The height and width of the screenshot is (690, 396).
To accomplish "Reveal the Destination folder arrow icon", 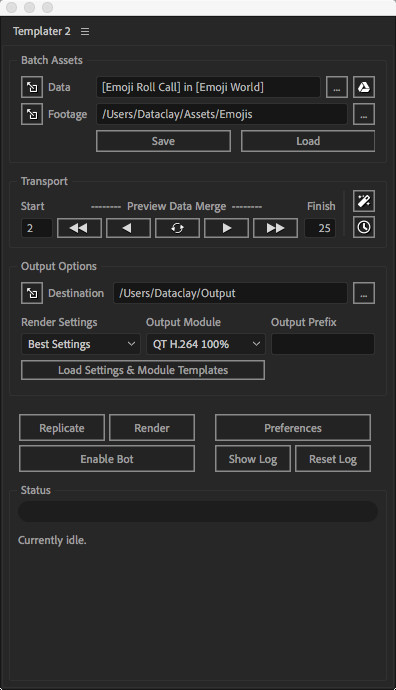I will pos(32,293).
